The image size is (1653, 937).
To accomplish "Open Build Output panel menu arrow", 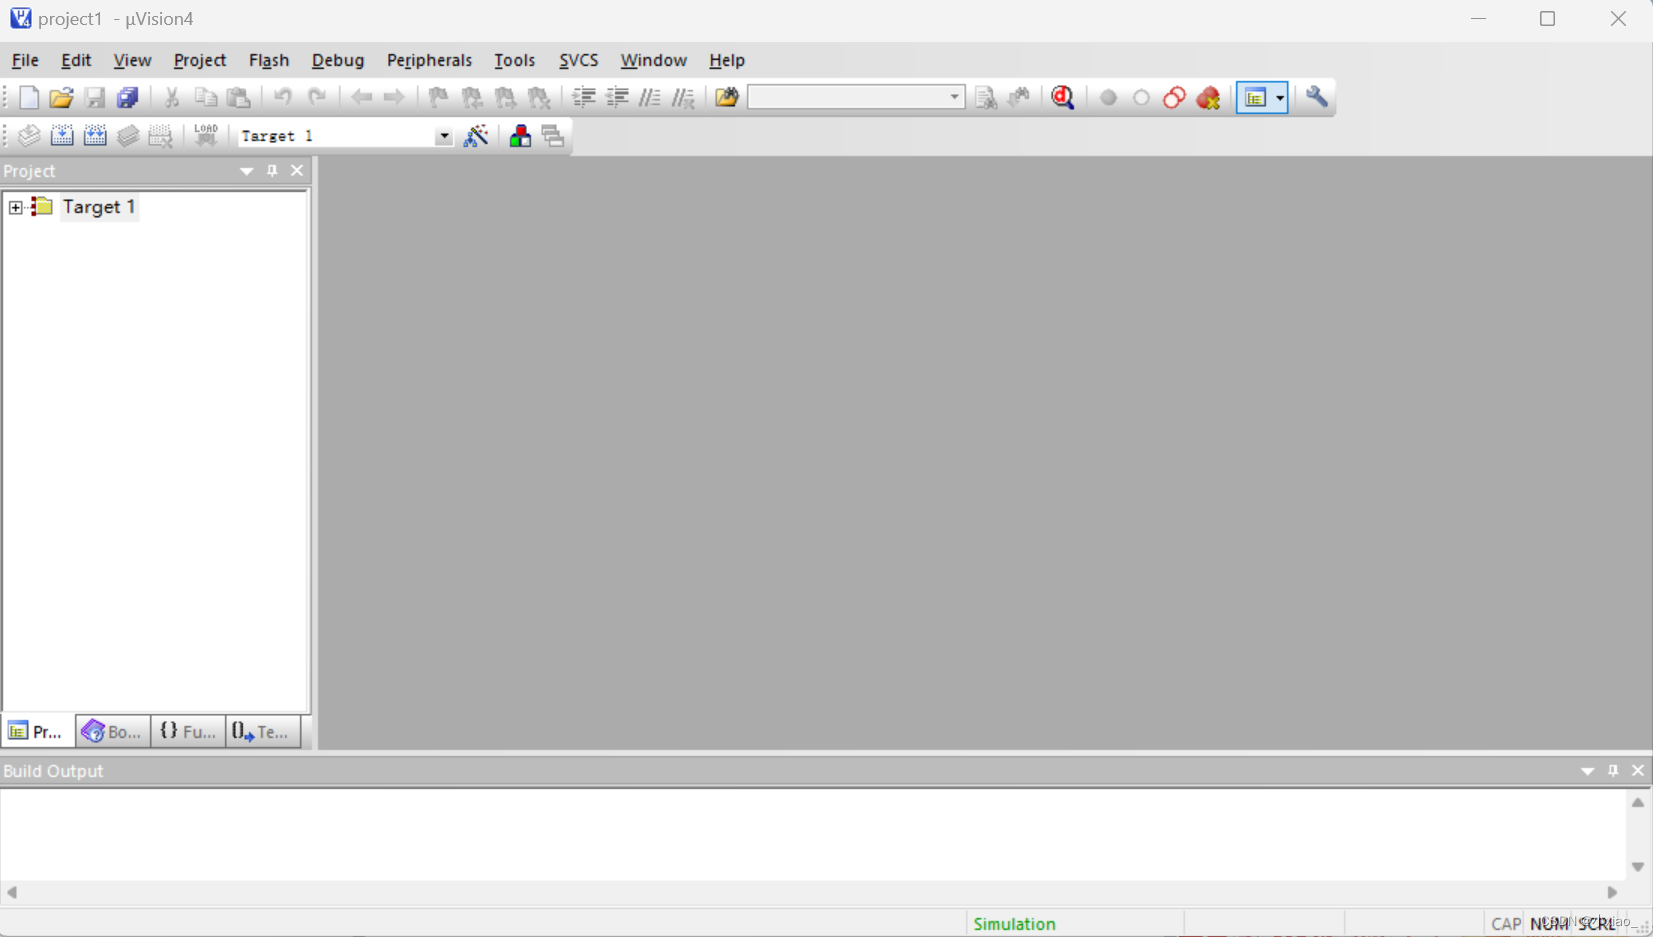I will [x=1587, y=771].
